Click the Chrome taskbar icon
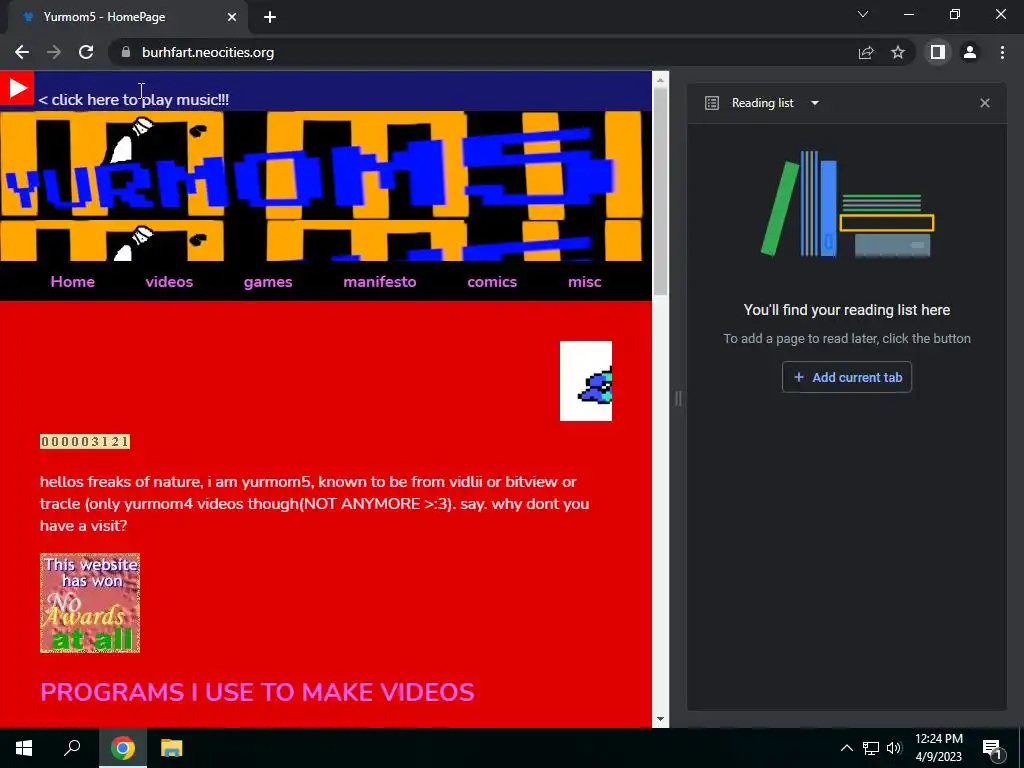This screenshot has width=1024, height=768. tap(122, 748)
